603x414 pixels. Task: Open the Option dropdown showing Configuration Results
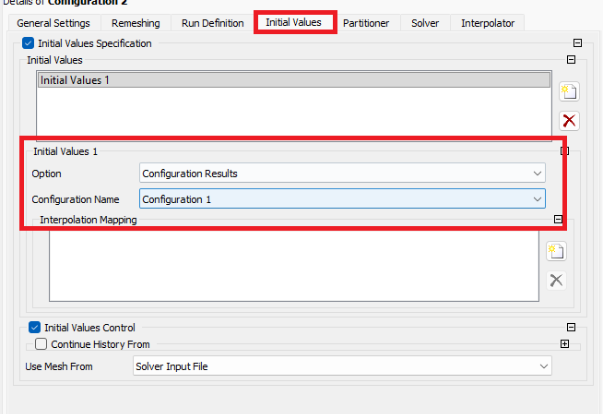[x=342, y=173]
